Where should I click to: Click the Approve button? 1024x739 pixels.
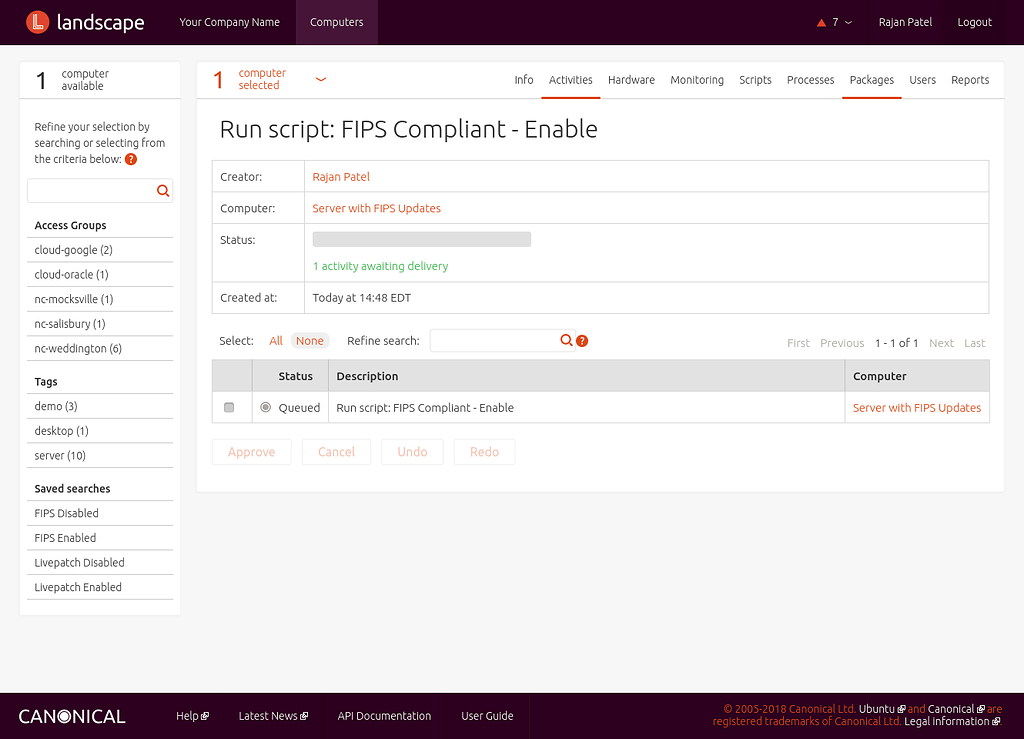pos(251,452)
